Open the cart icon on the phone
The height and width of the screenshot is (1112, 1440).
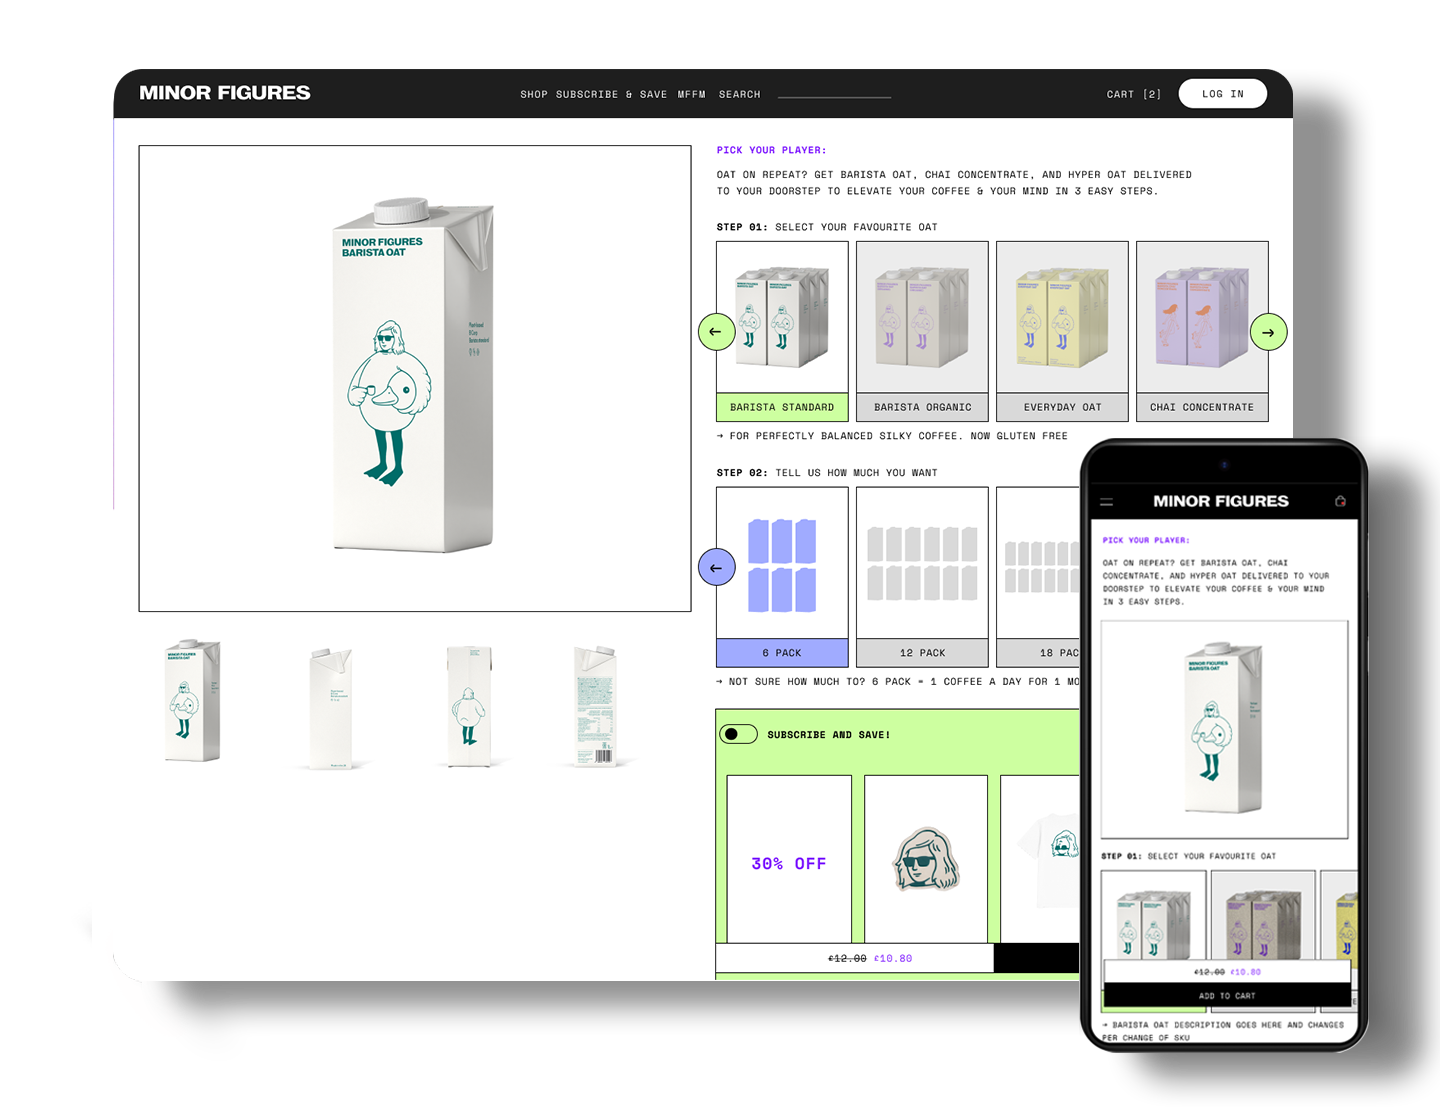click(x=1340, y=501)
